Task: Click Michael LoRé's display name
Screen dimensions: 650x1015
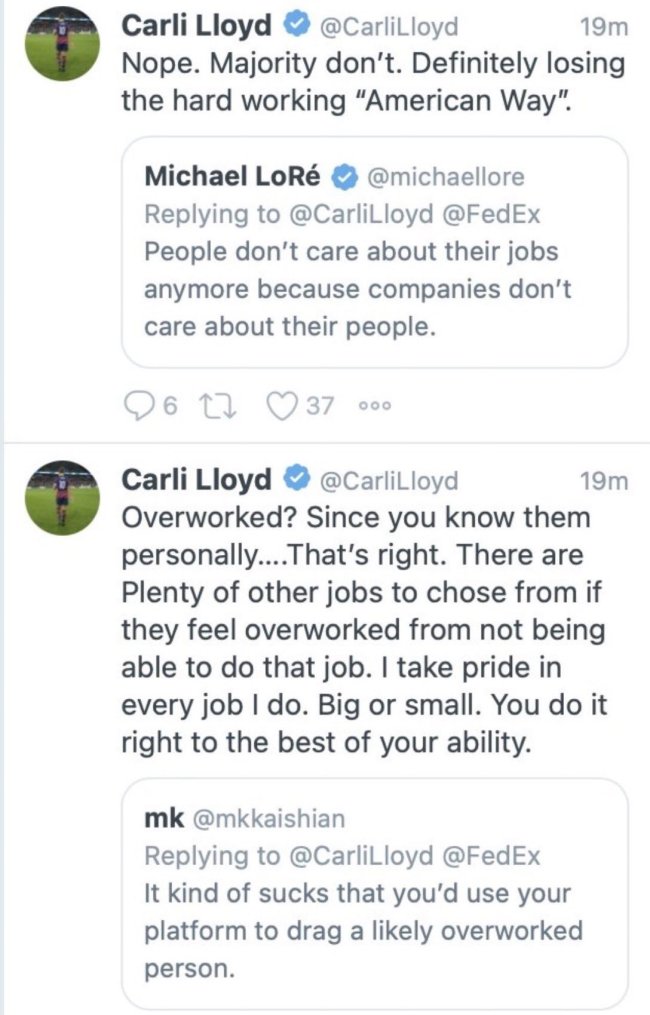Action: coord(232,178)
